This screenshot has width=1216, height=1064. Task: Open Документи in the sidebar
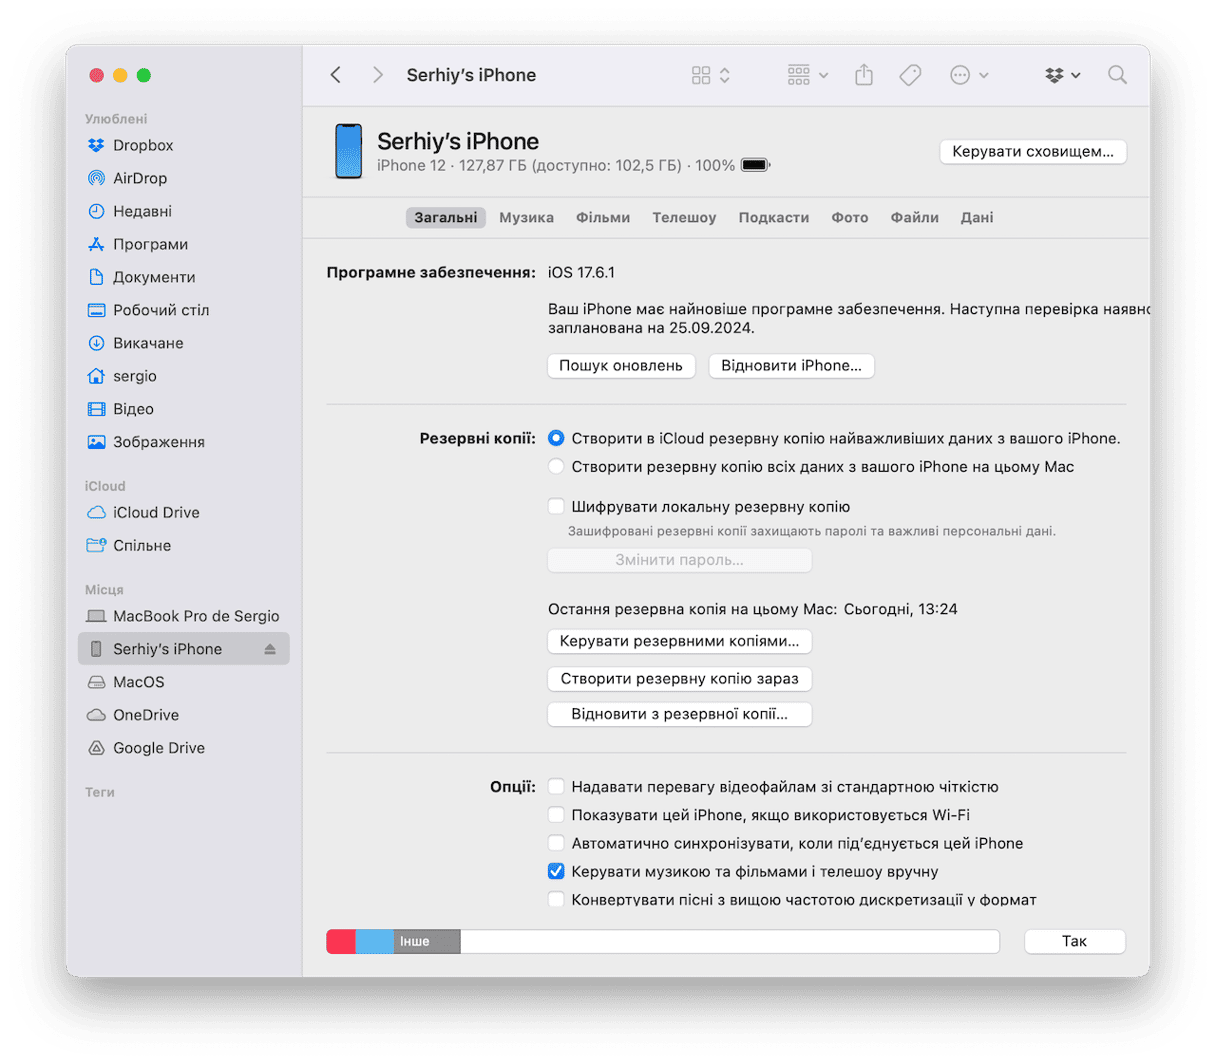[183, 277]
